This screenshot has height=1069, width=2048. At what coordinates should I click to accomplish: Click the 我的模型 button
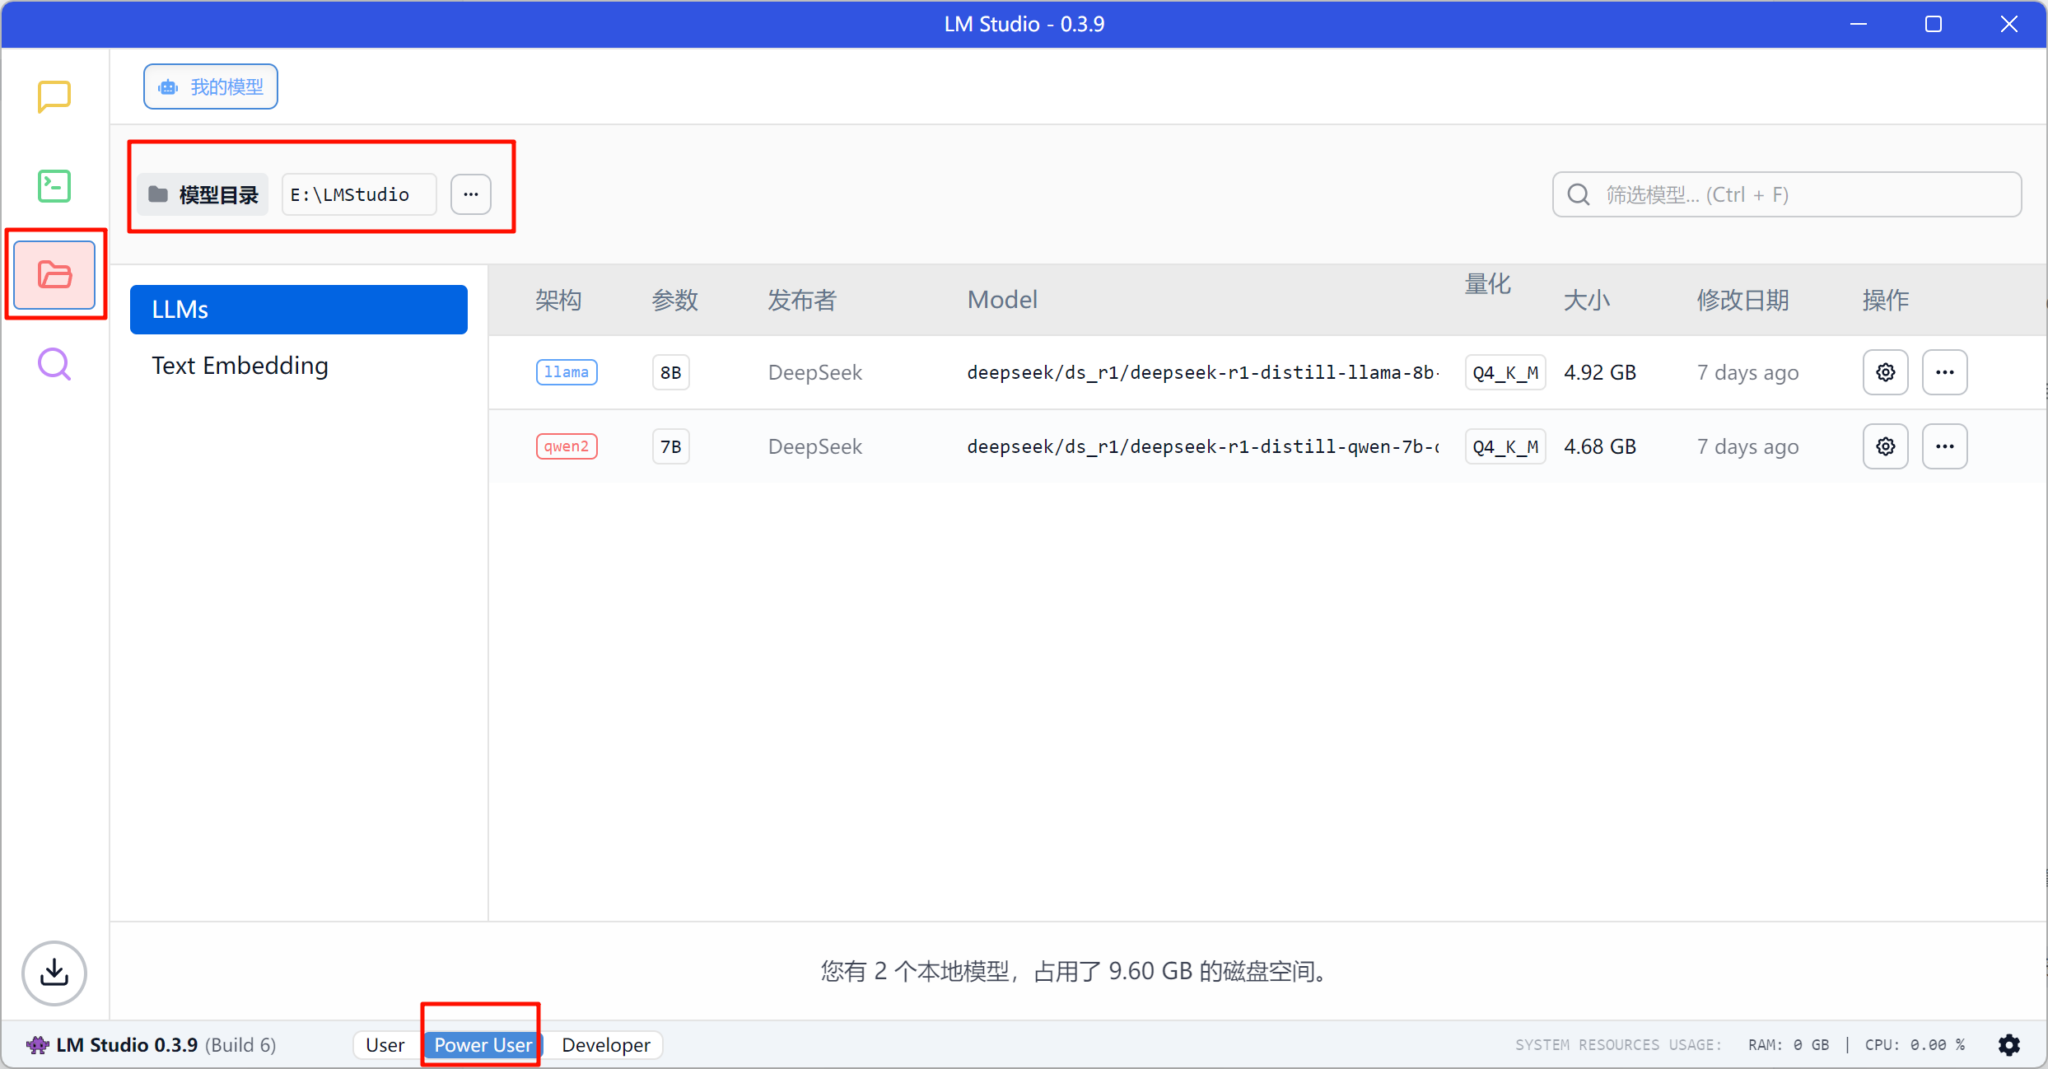(210, 86)
